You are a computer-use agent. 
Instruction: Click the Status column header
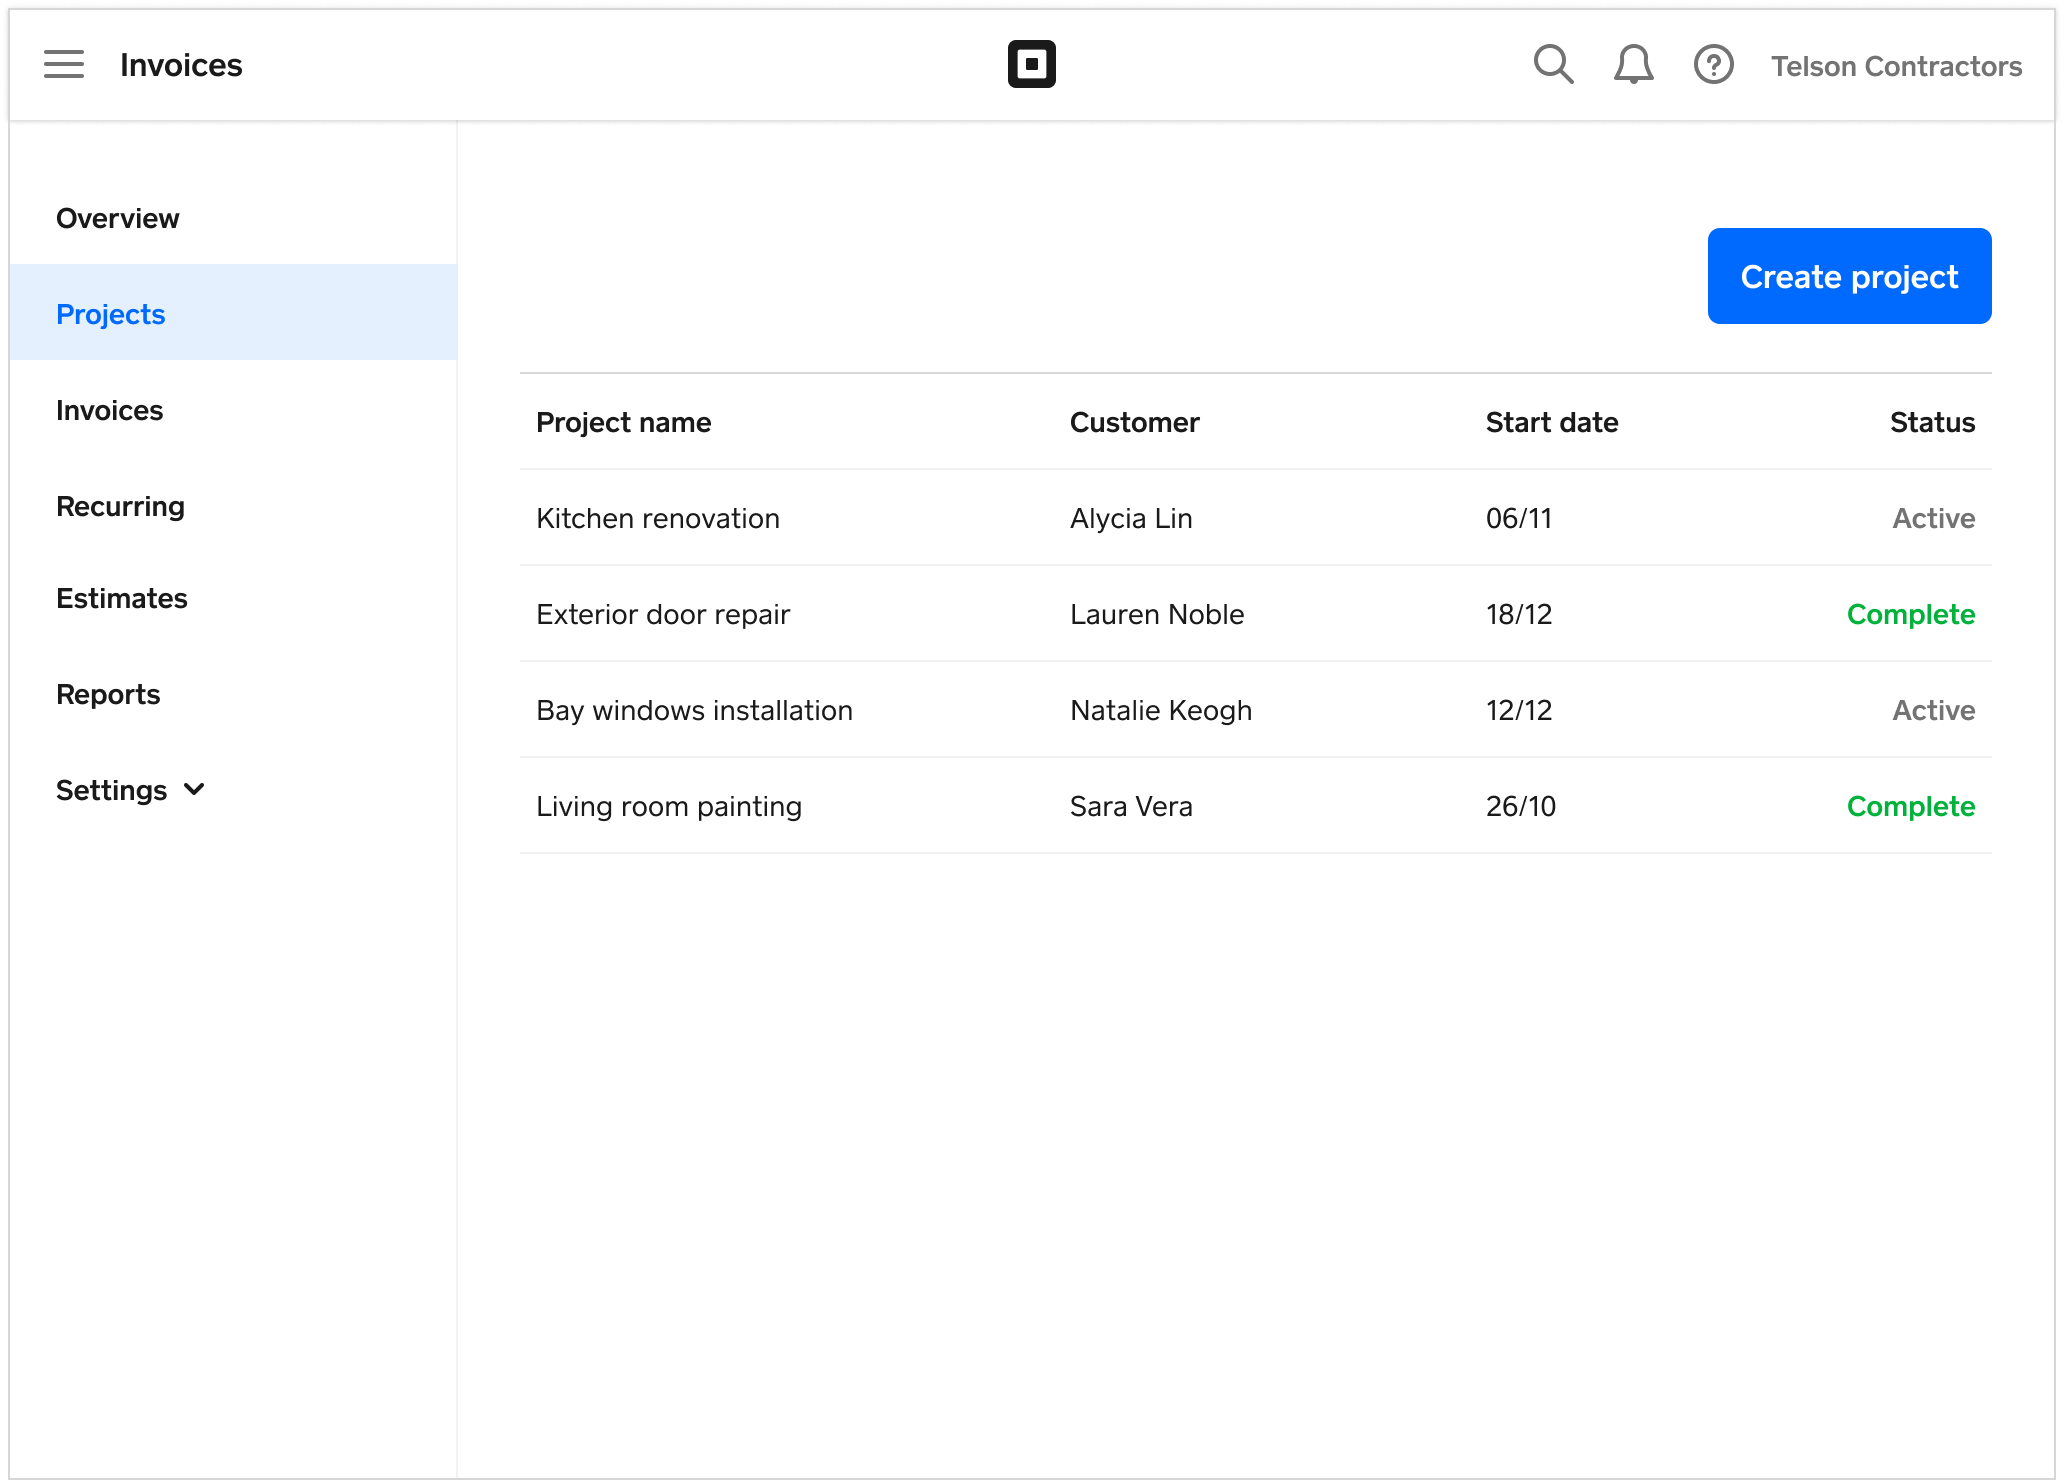click(1931, 422)
